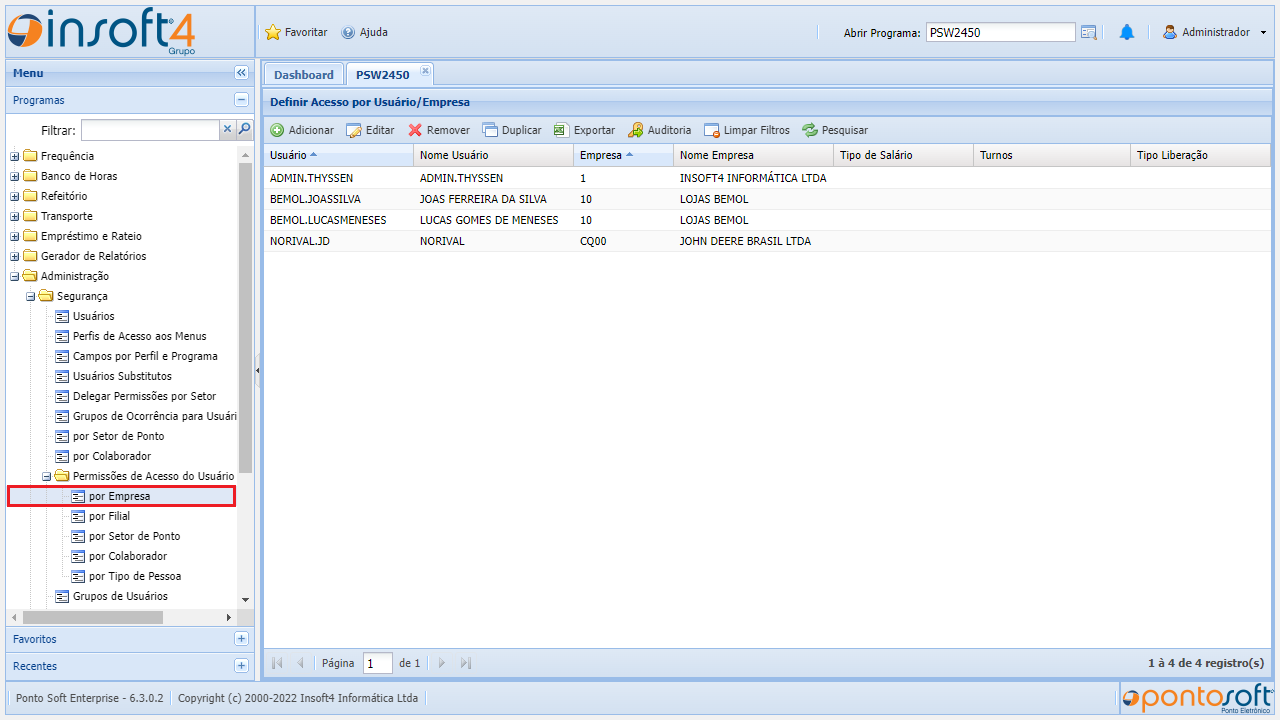Click the magnifier icon next to Filtrar
Image resolution: width=1280 pixels, height=720 pixels.
[x=244, y=129]
